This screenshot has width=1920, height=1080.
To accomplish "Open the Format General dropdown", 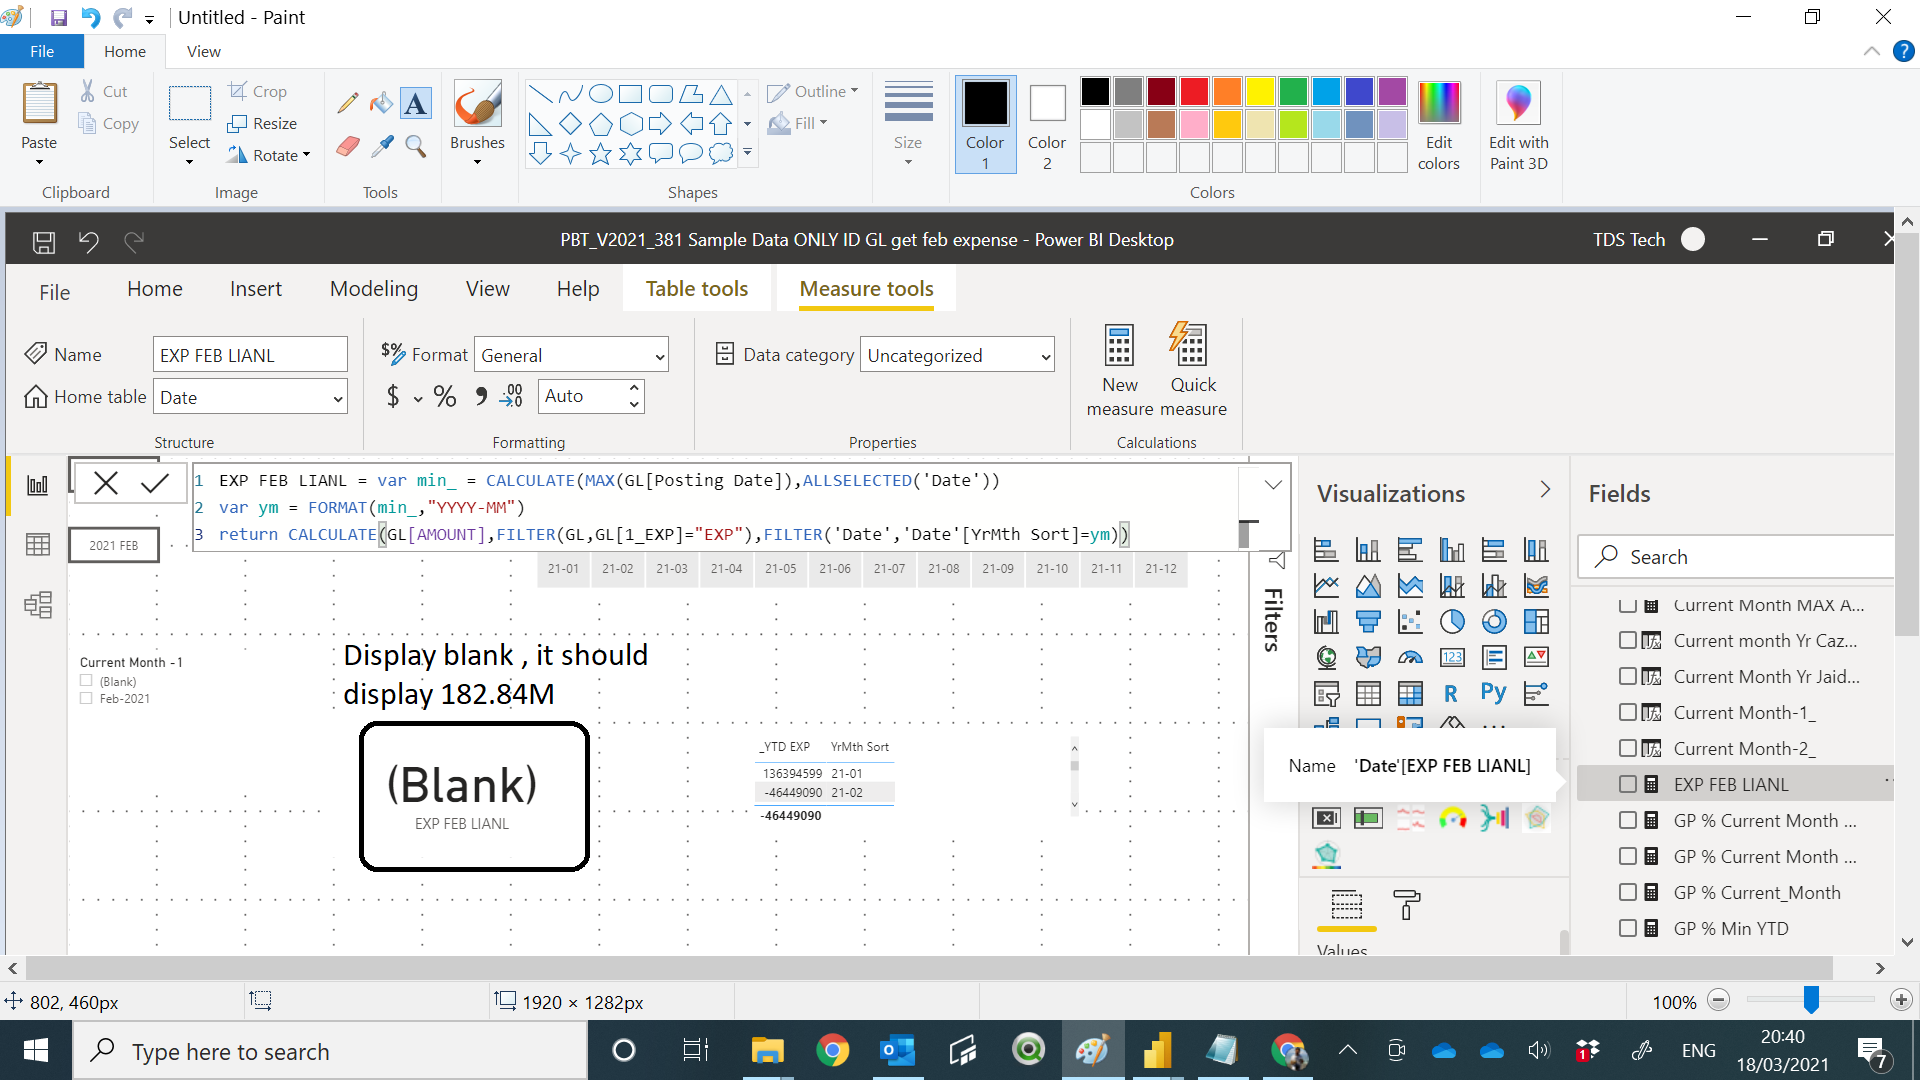I will tap(570, 355).
